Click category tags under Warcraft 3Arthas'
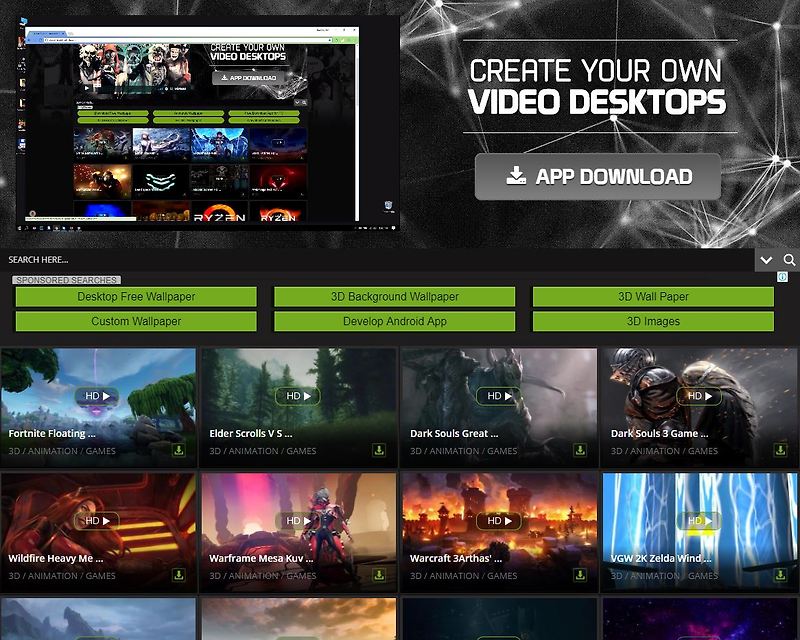Screen dimensions: 800x640 coord(464,576)
